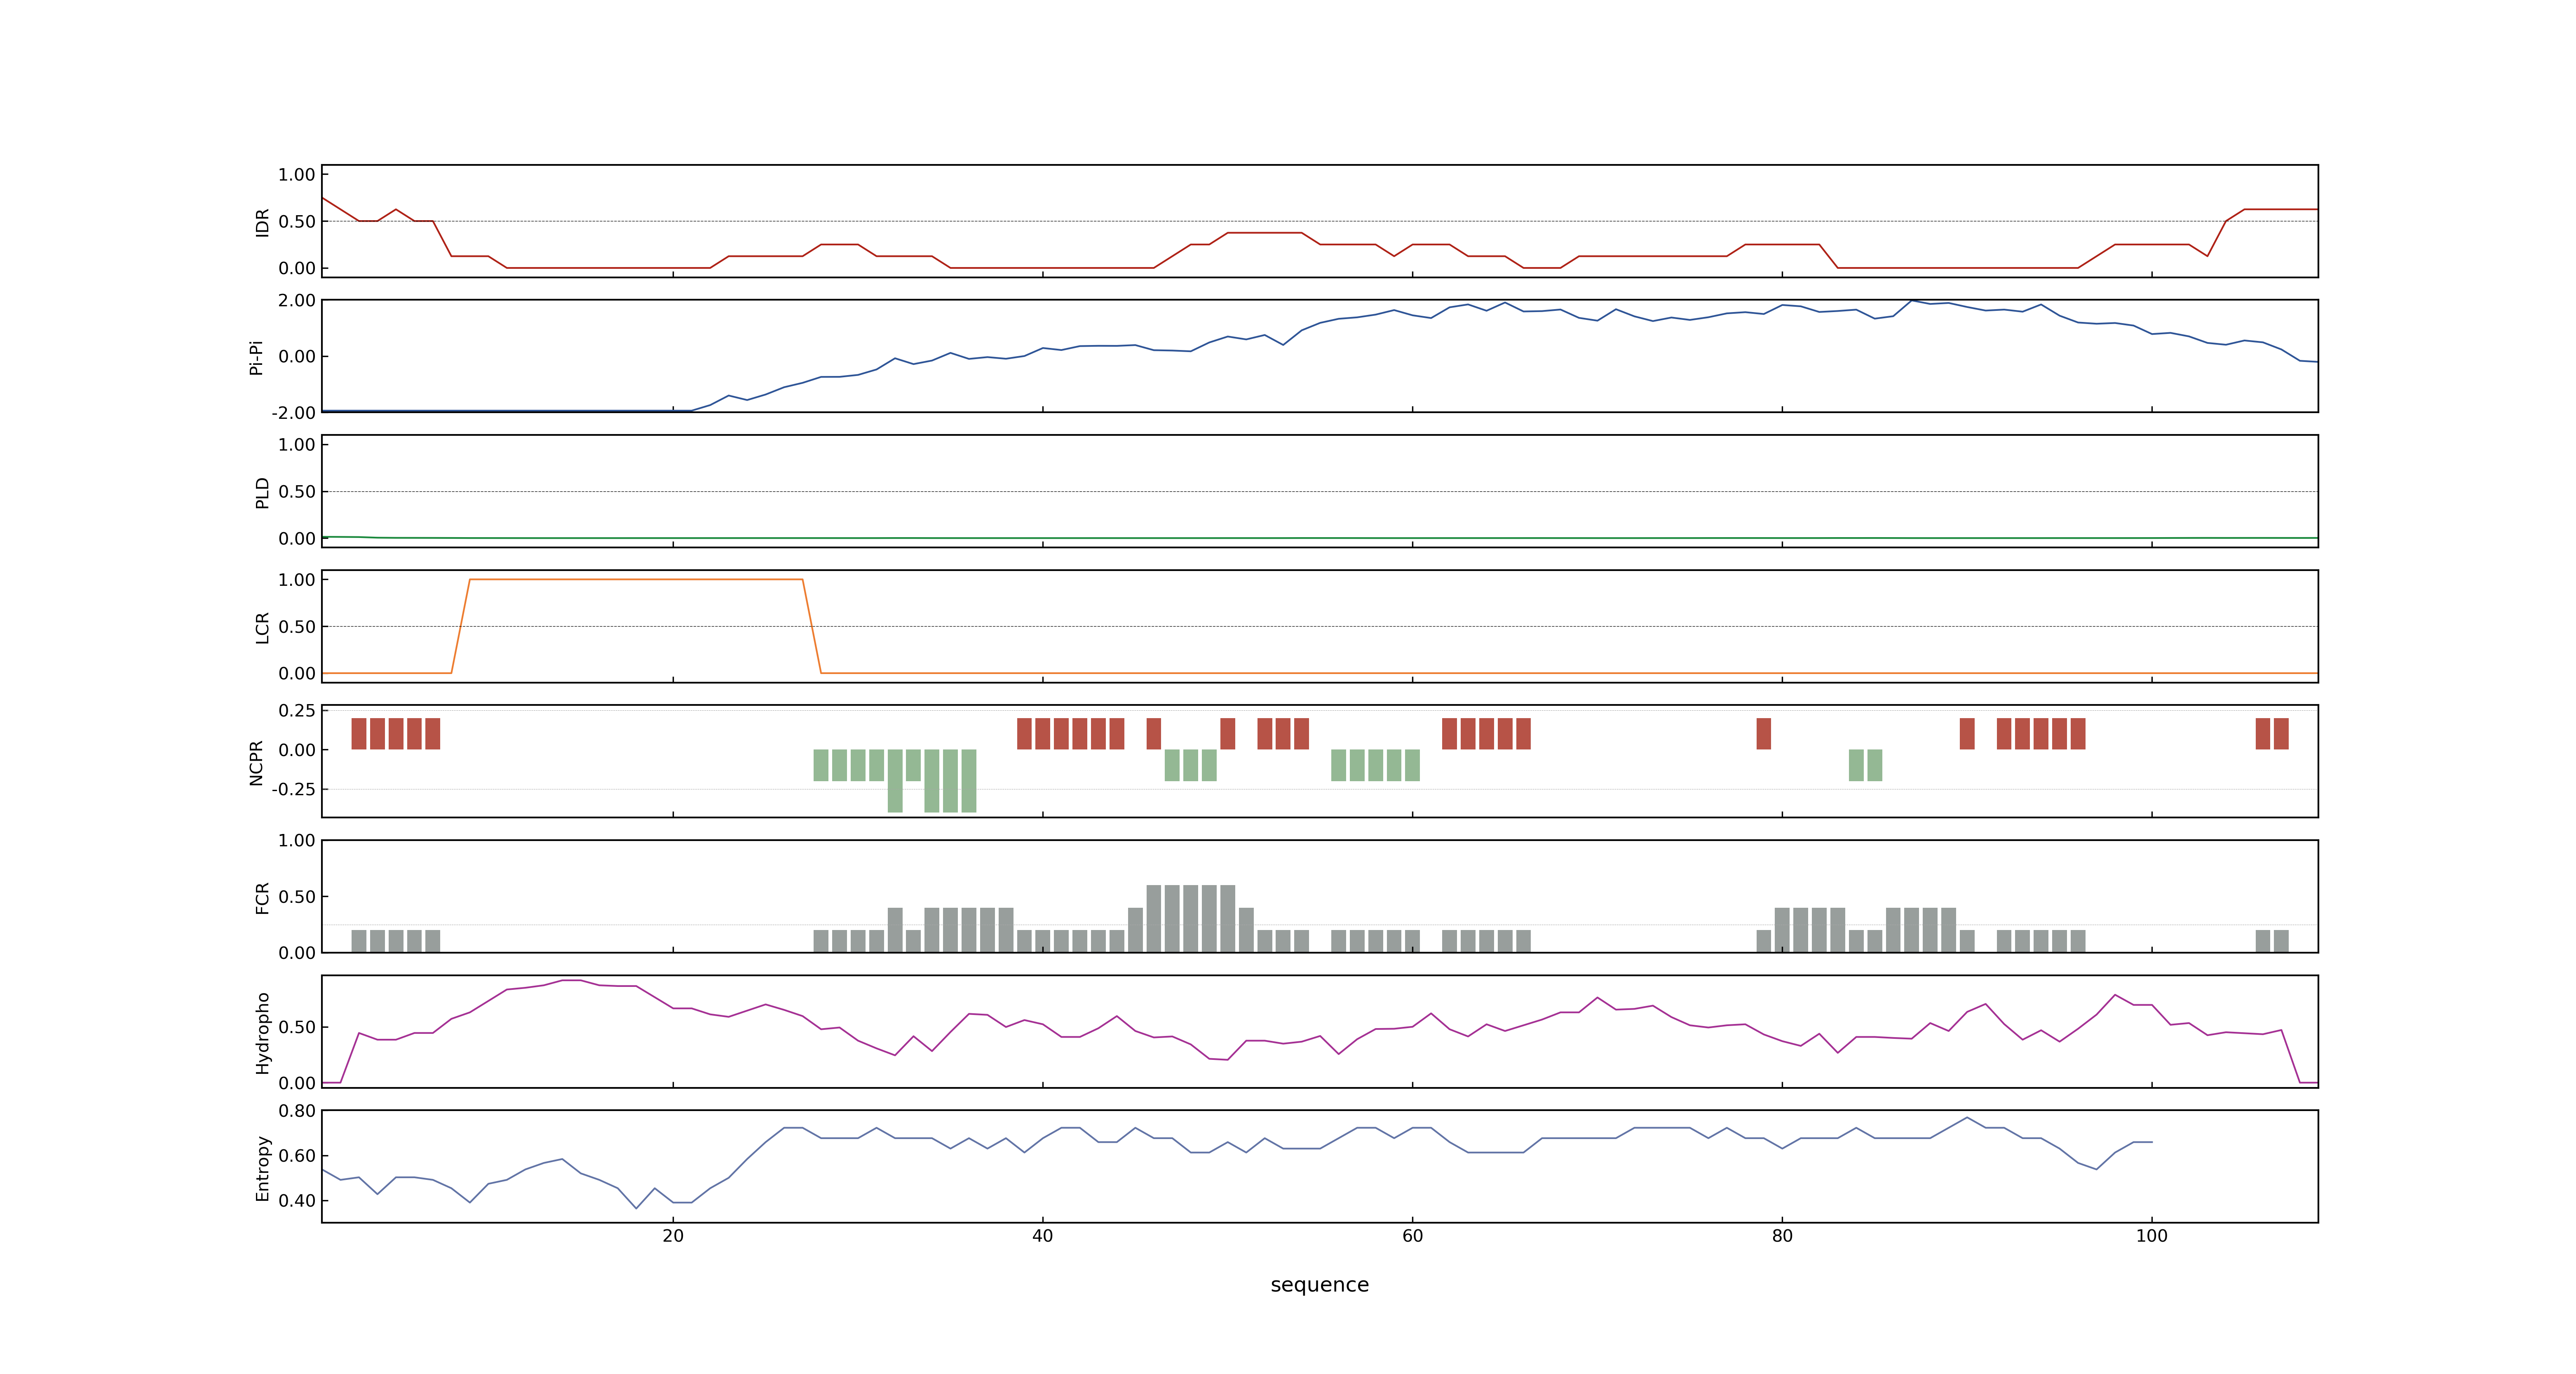
Task: Click the FCR y-axis label
Action: pyautogui.click(x=263, y=898)
